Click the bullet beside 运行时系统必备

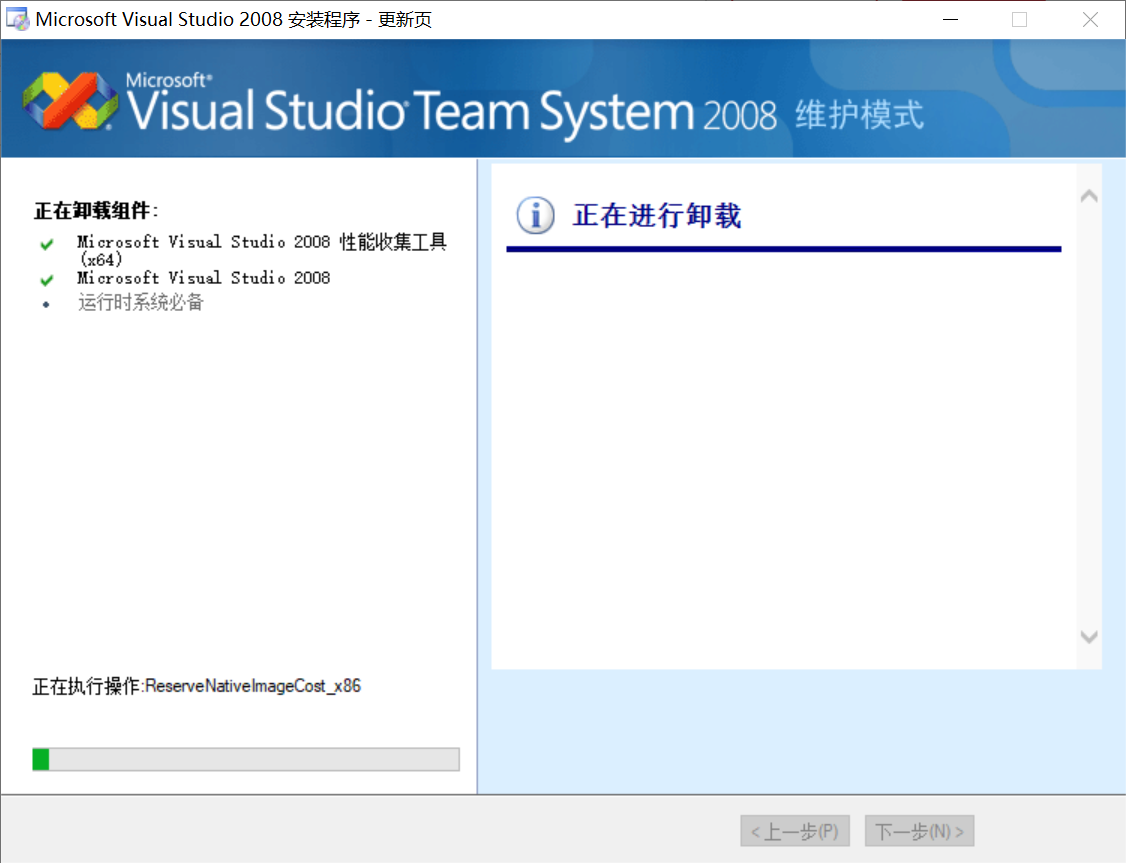(48, 301)
